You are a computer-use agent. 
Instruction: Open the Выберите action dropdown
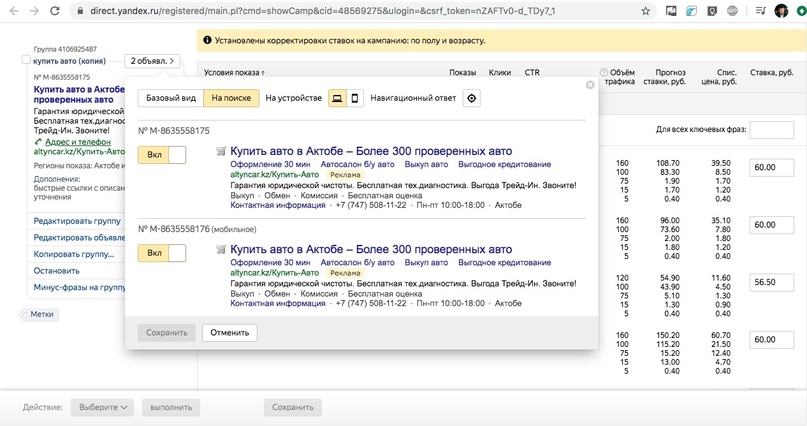(102, 407)
